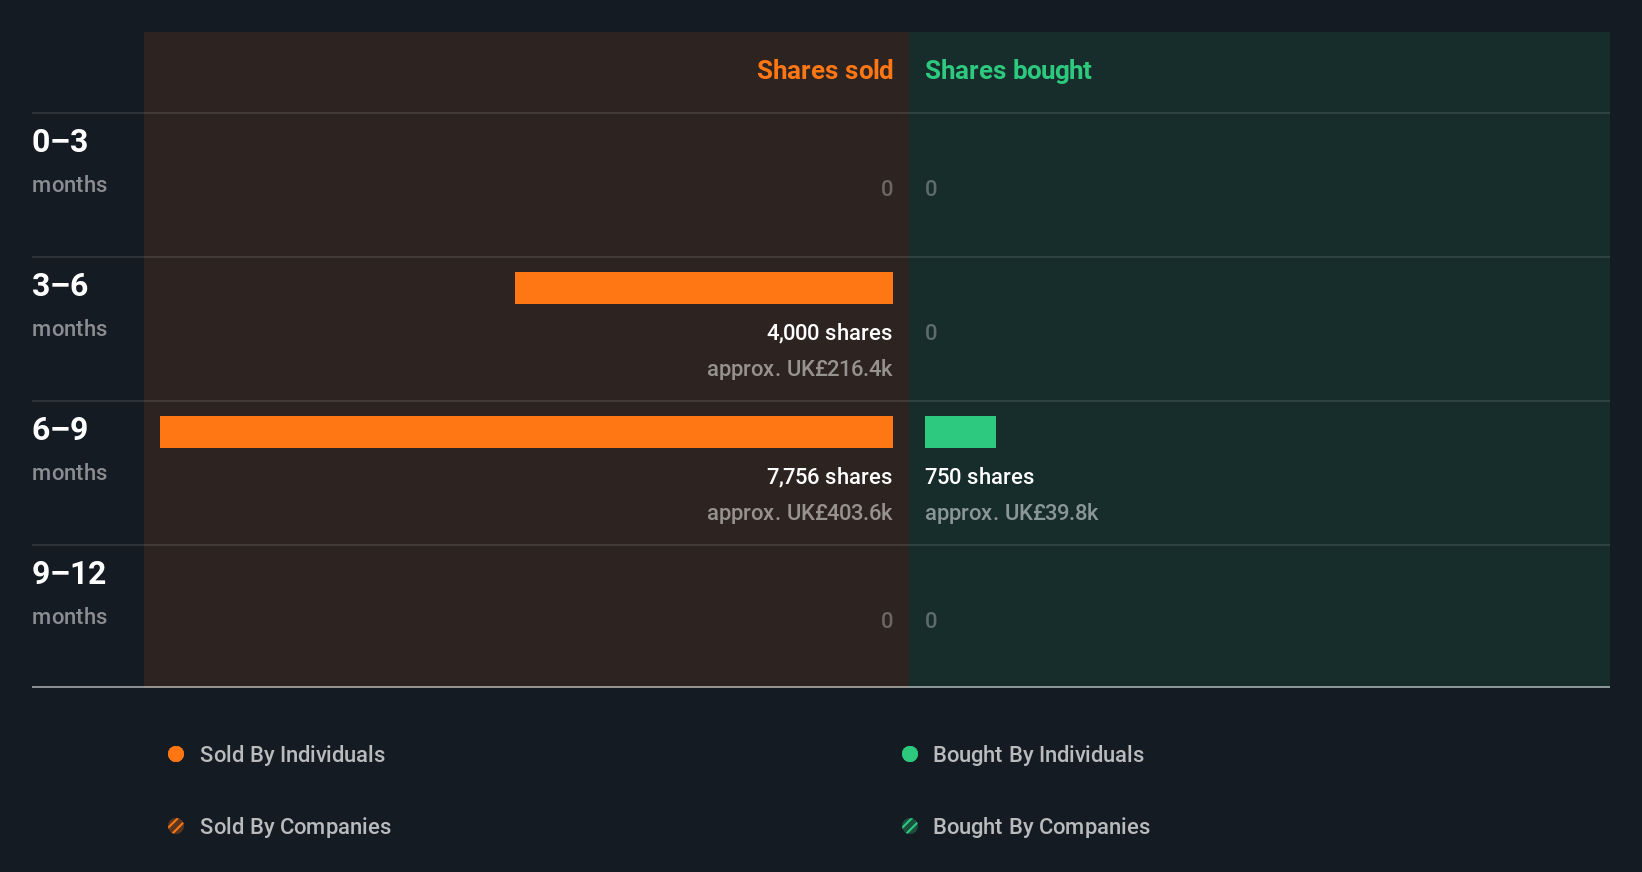This screenshot has width=1642, height=872.
Task: Select the green 6–9 months bought bar
Action: pyautogui.click(x=960, y=432)
